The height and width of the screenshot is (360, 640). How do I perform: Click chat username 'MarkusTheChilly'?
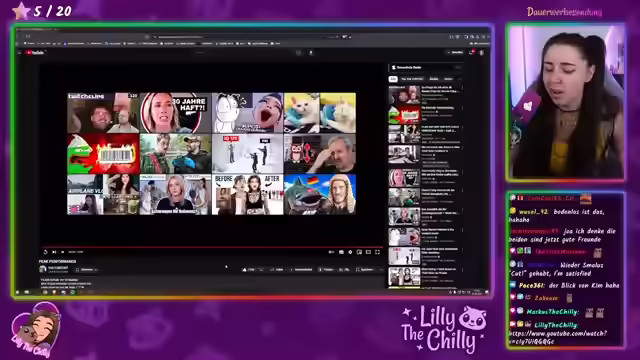(552, 312)
